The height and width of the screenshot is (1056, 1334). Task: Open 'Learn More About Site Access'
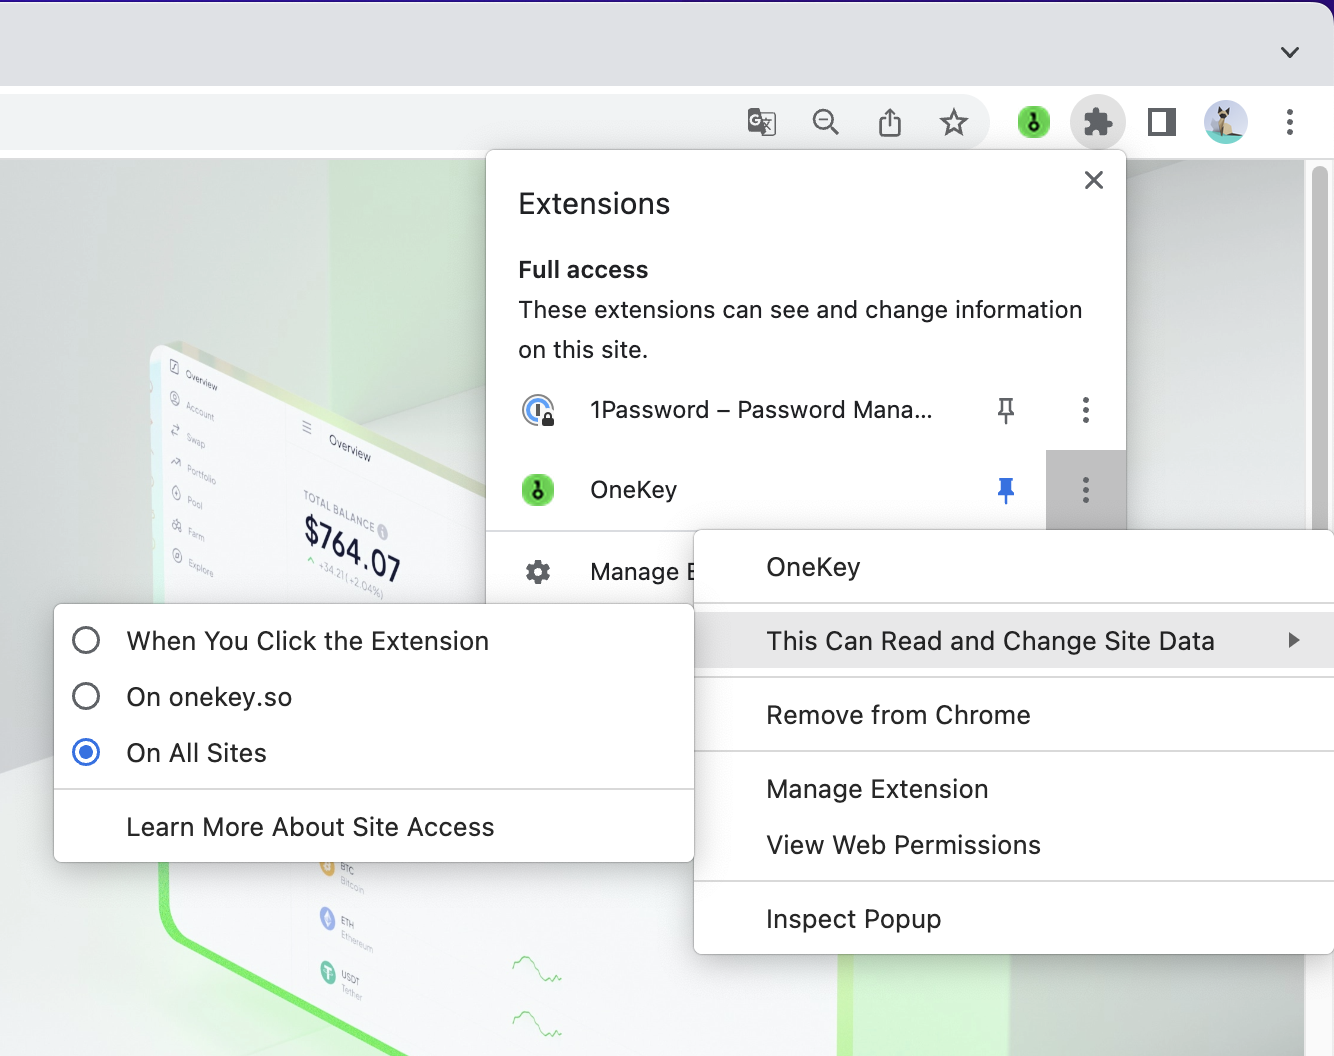(x=374, y=827)
